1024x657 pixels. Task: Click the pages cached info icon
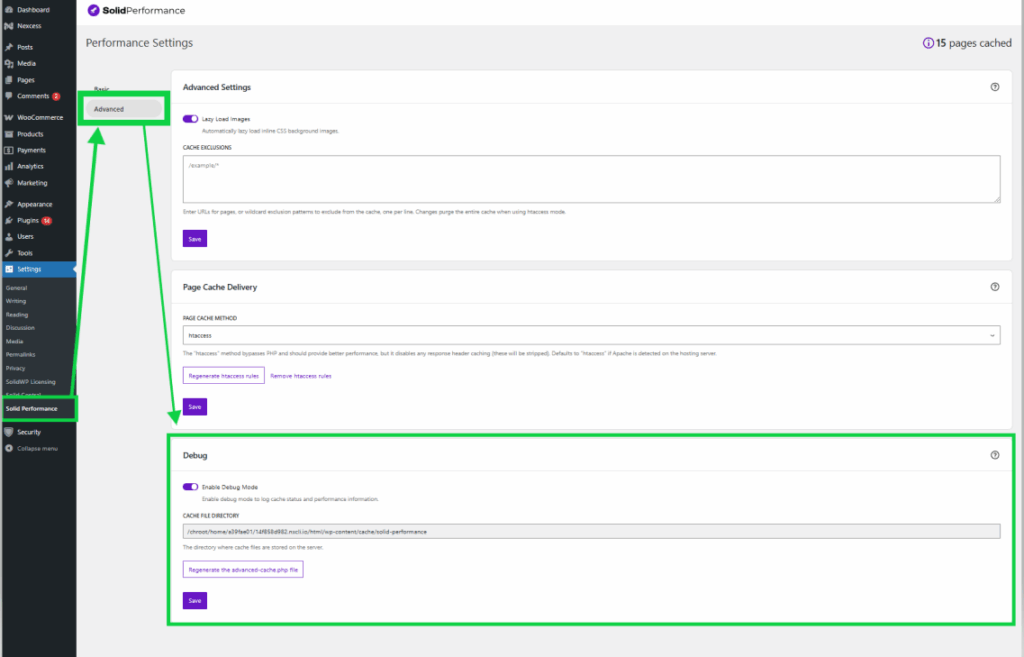pyautogui.click(x=928, y=44)
